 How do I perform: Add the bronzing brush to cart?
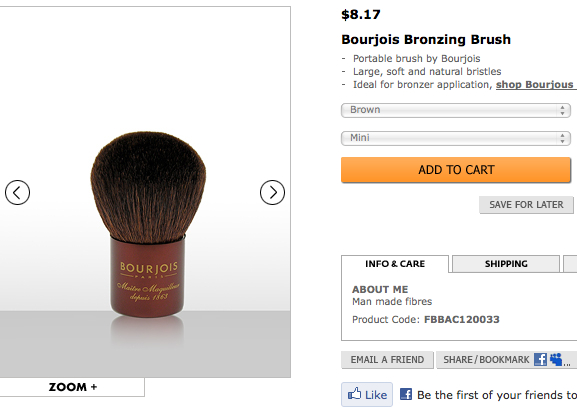456,170
